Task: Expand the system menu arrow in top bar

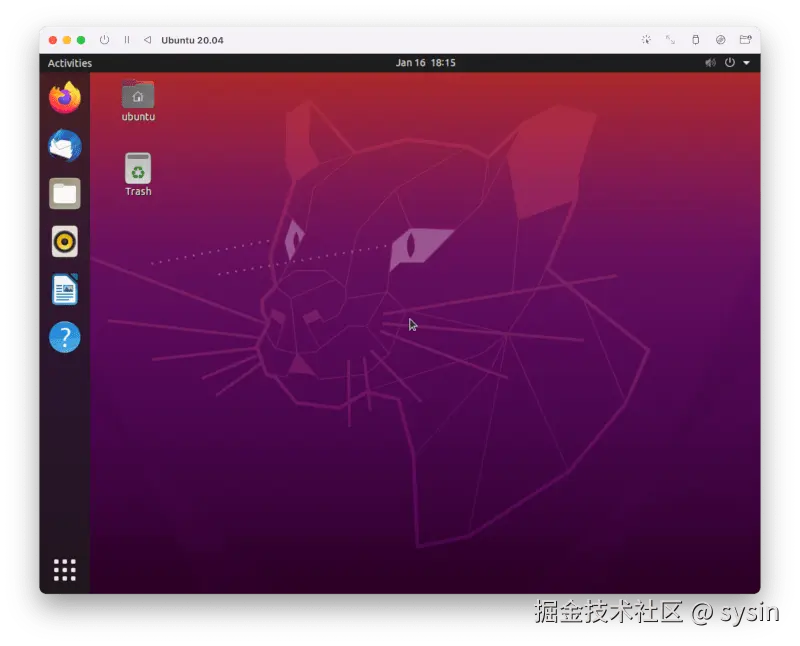Action: (x=746, y=63)
